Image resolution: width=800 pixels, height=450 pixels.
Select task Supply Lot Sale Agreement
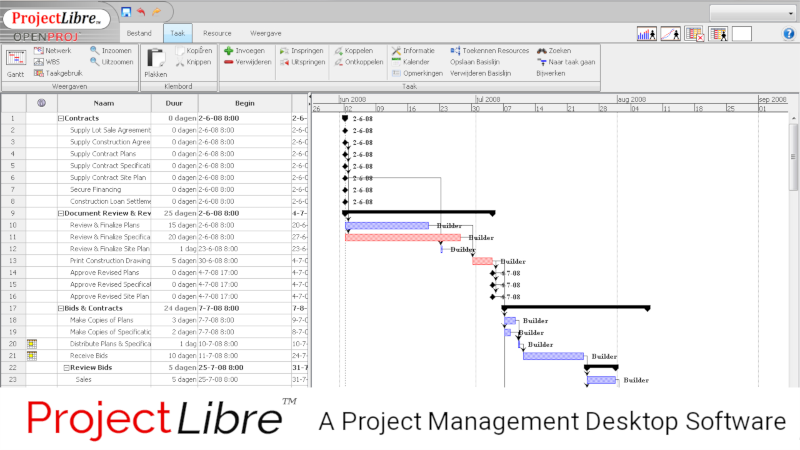[110, 130]
